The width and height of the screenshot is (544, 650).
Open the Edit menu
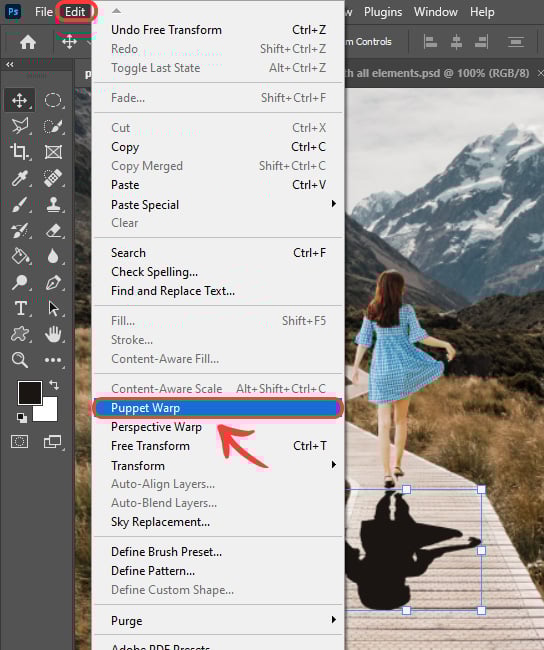point(75,12)
